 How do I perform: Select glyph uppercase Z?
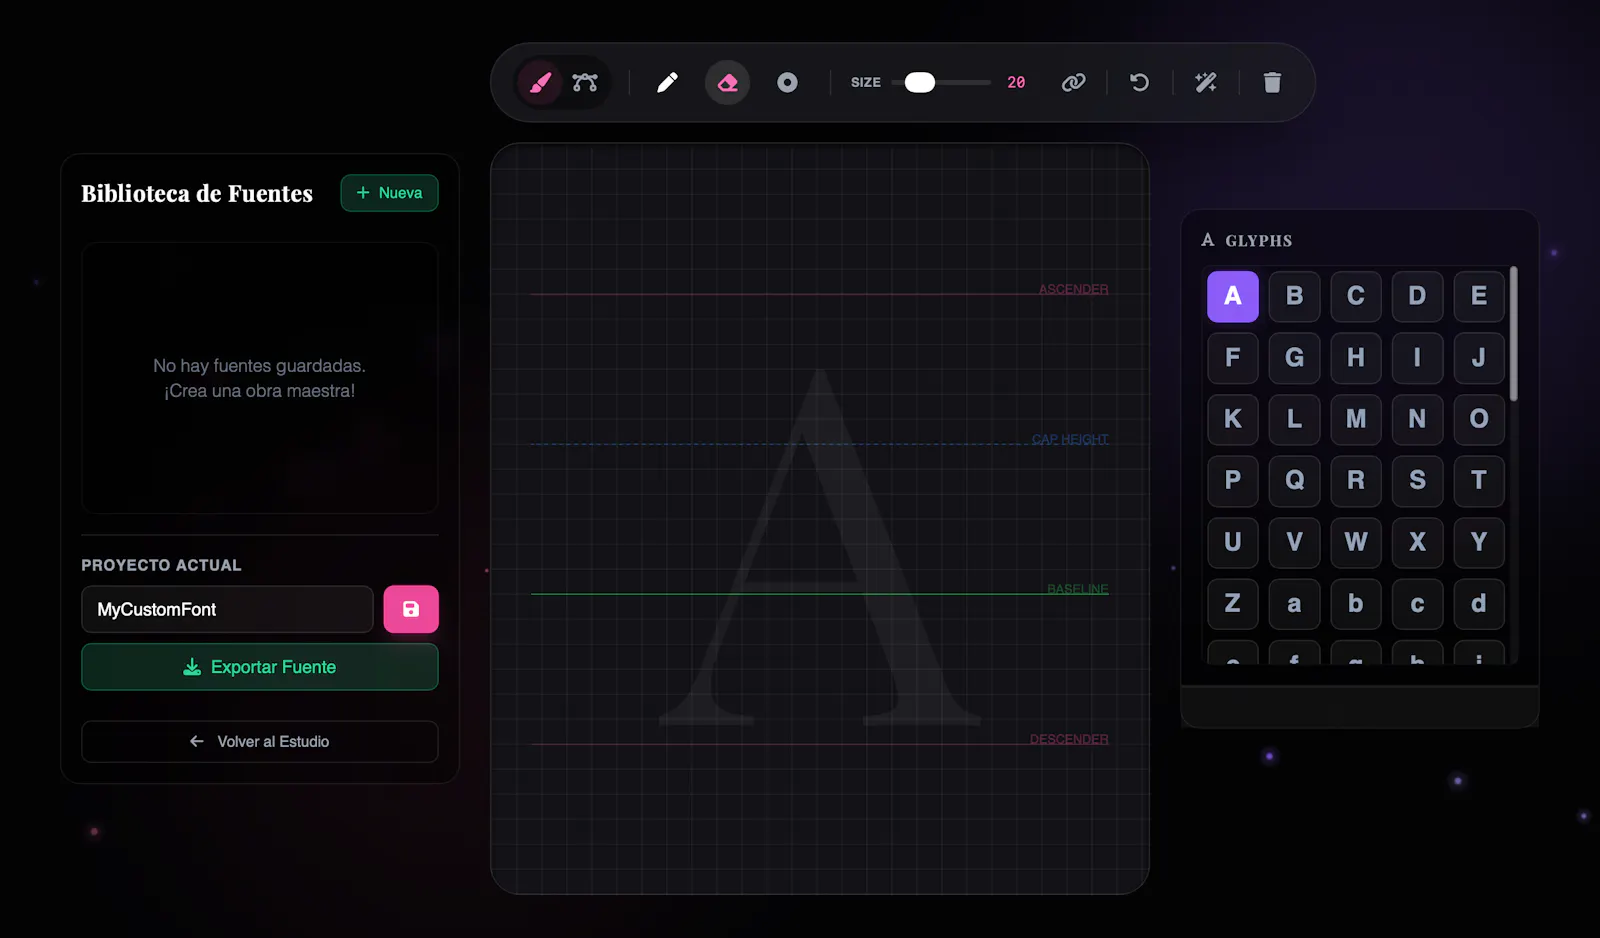pyautogui.click(x=1233, y=604)
